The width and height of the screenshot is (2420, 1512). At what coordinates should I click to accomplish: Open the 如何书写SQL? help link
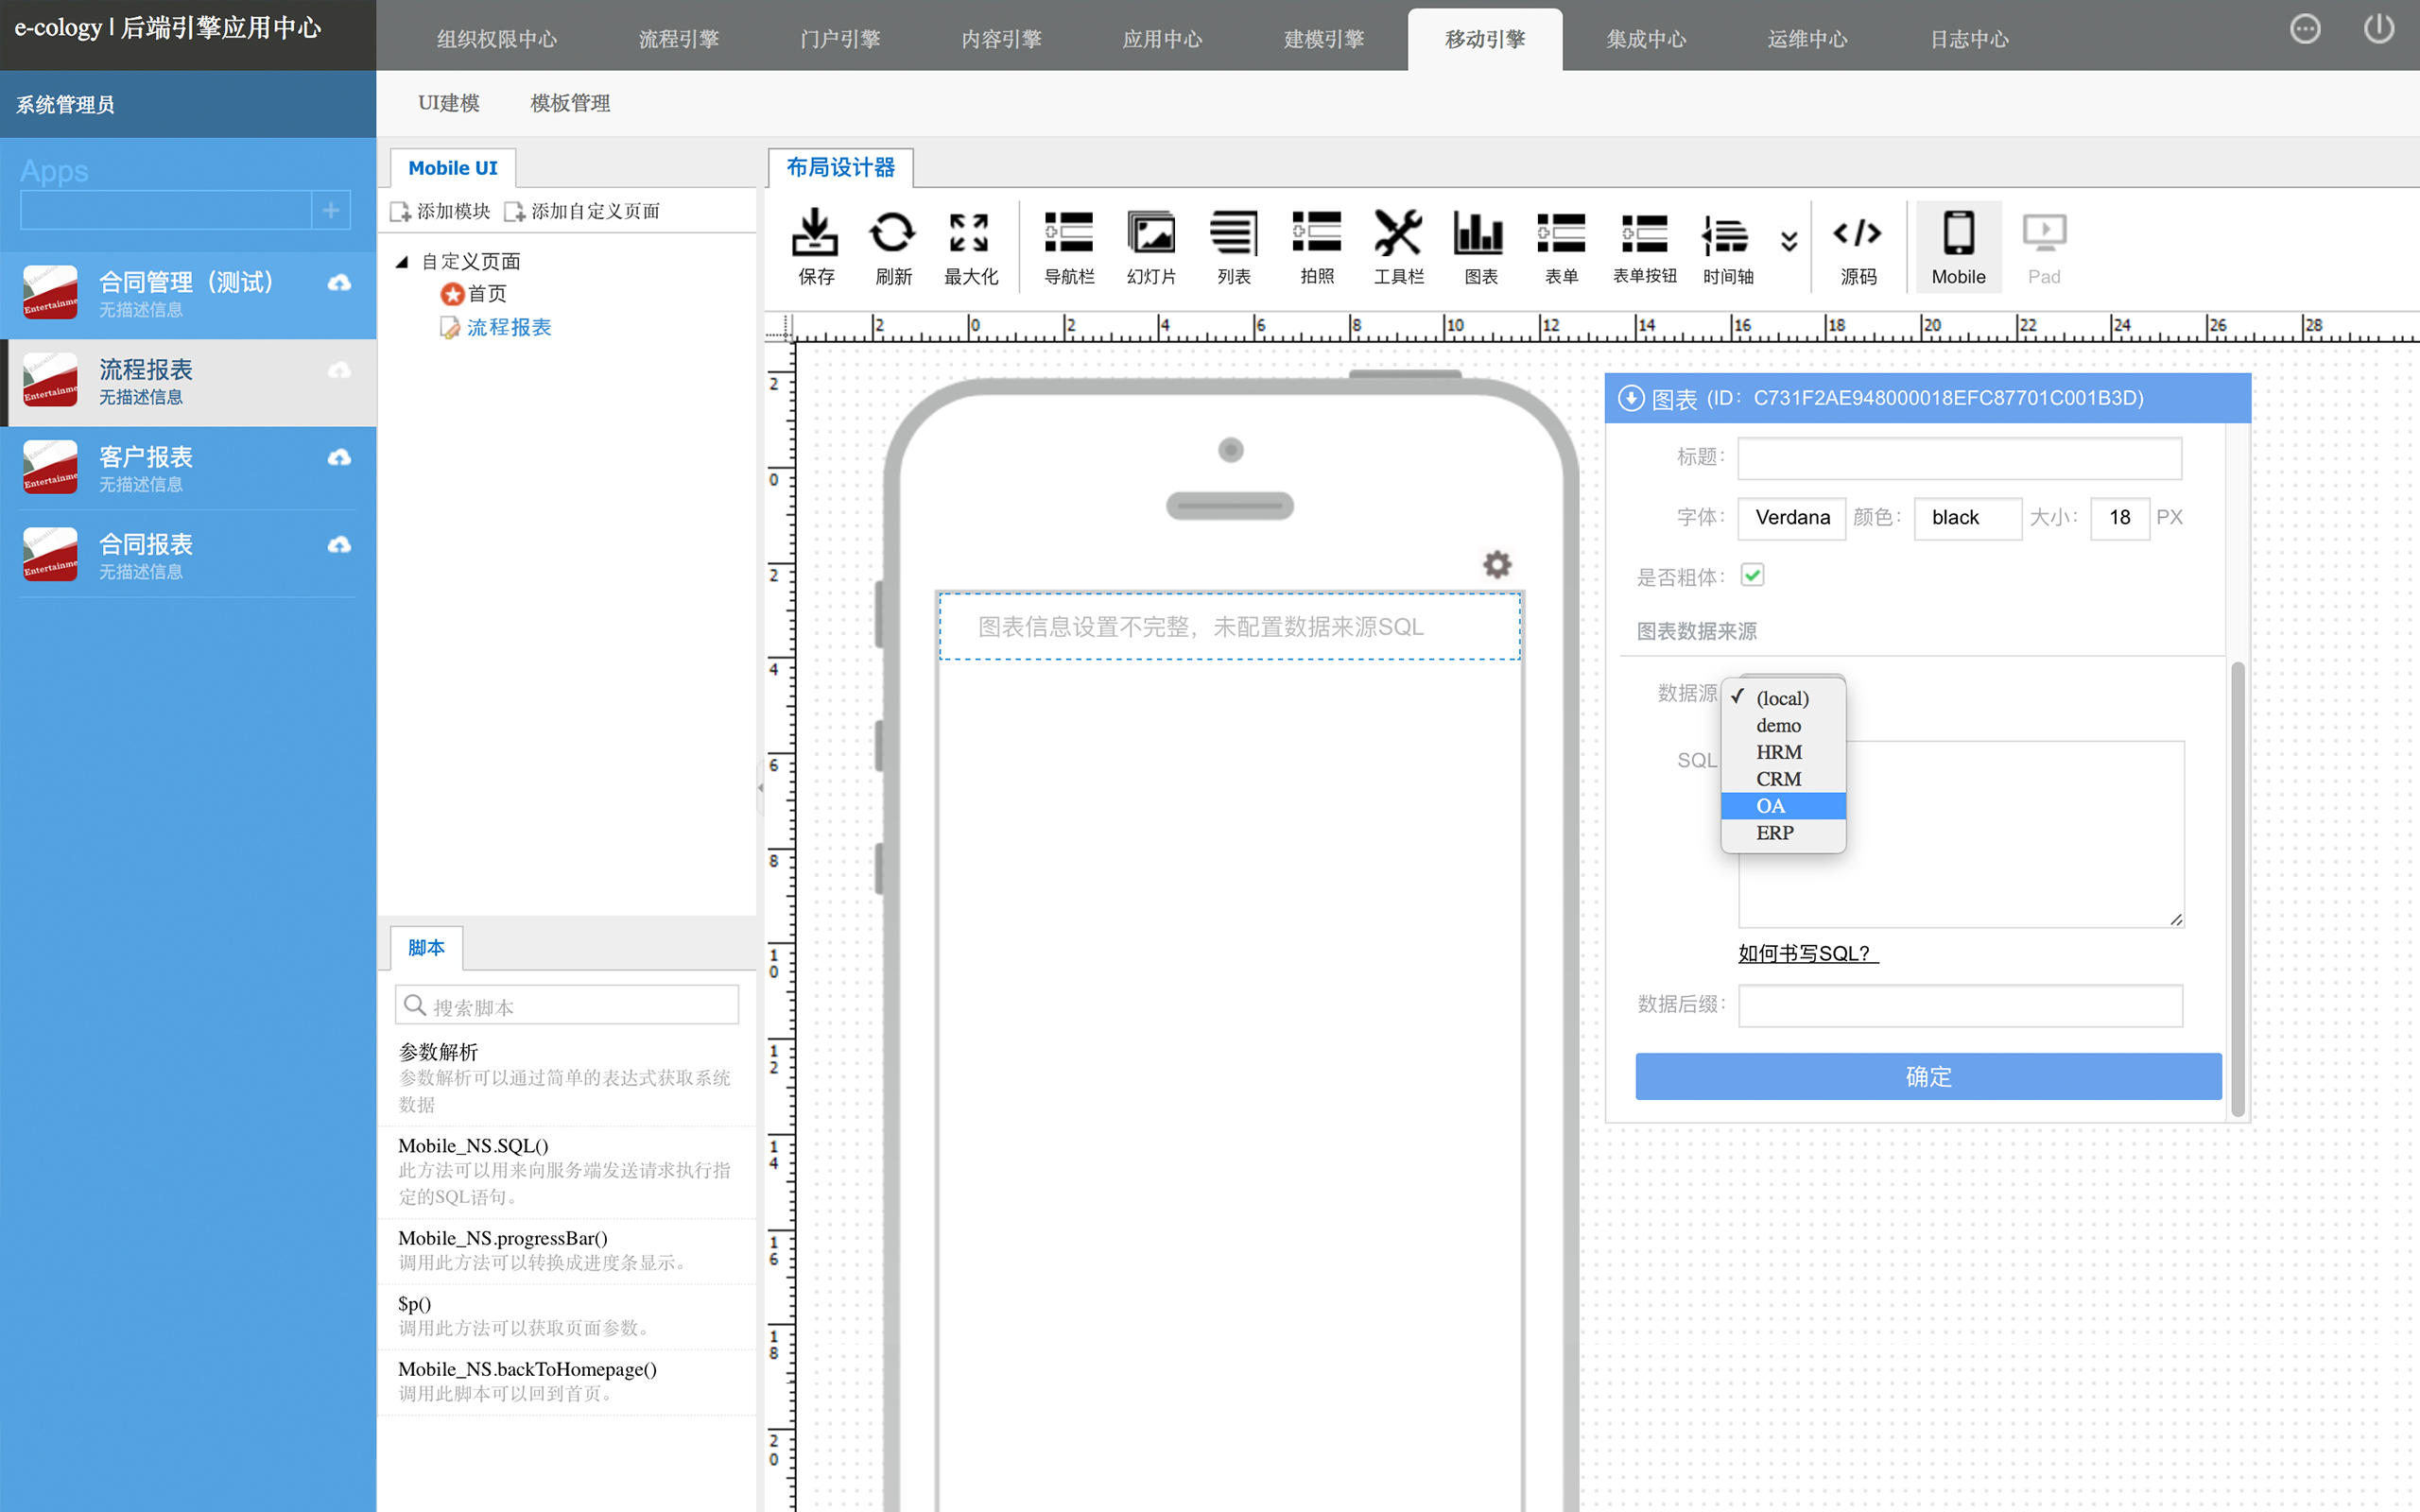pos(1808,953)
